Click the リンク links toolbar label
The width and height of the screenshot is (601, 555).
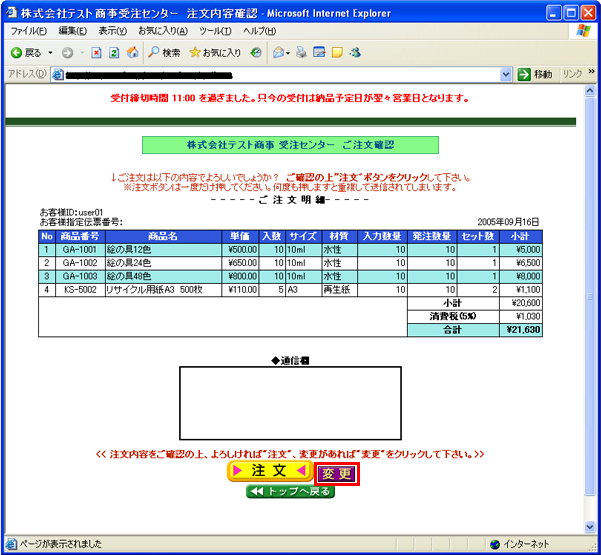pyautogui.click(x=572, y=74)
